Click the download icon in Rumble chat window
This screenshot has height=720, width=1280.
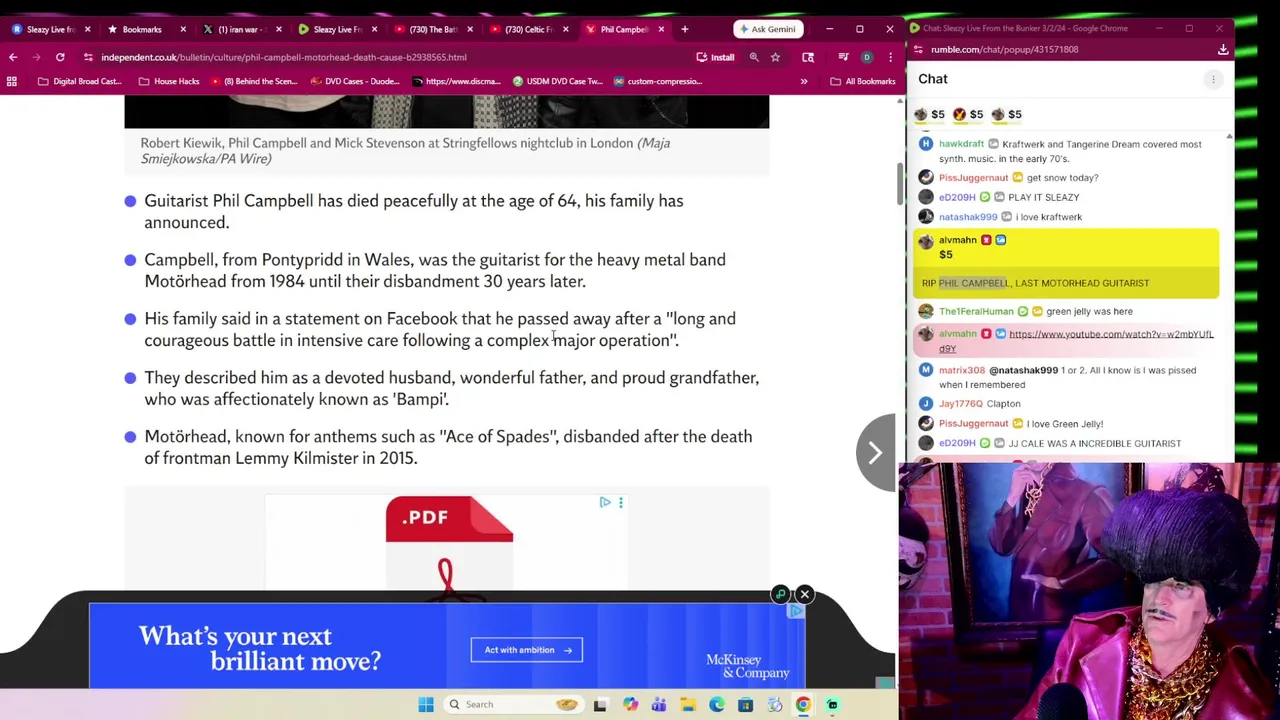click(x=1223, y=49)
